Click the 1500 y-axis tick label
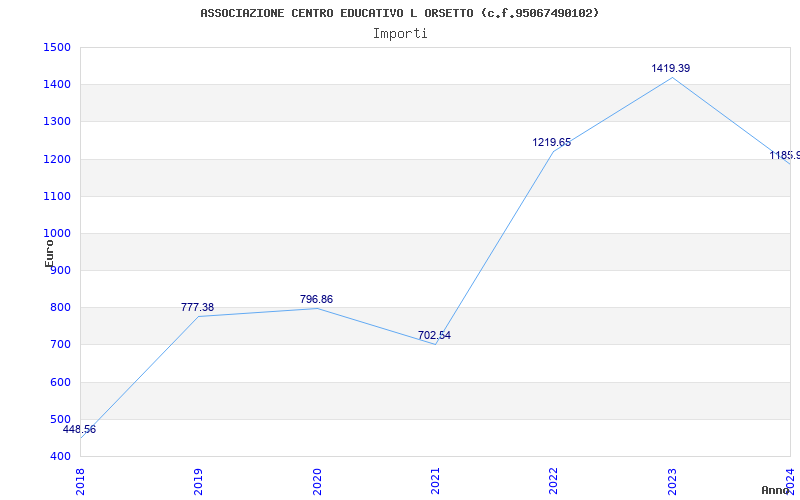Screen dimensions: 800x500 tap(57, 47)
